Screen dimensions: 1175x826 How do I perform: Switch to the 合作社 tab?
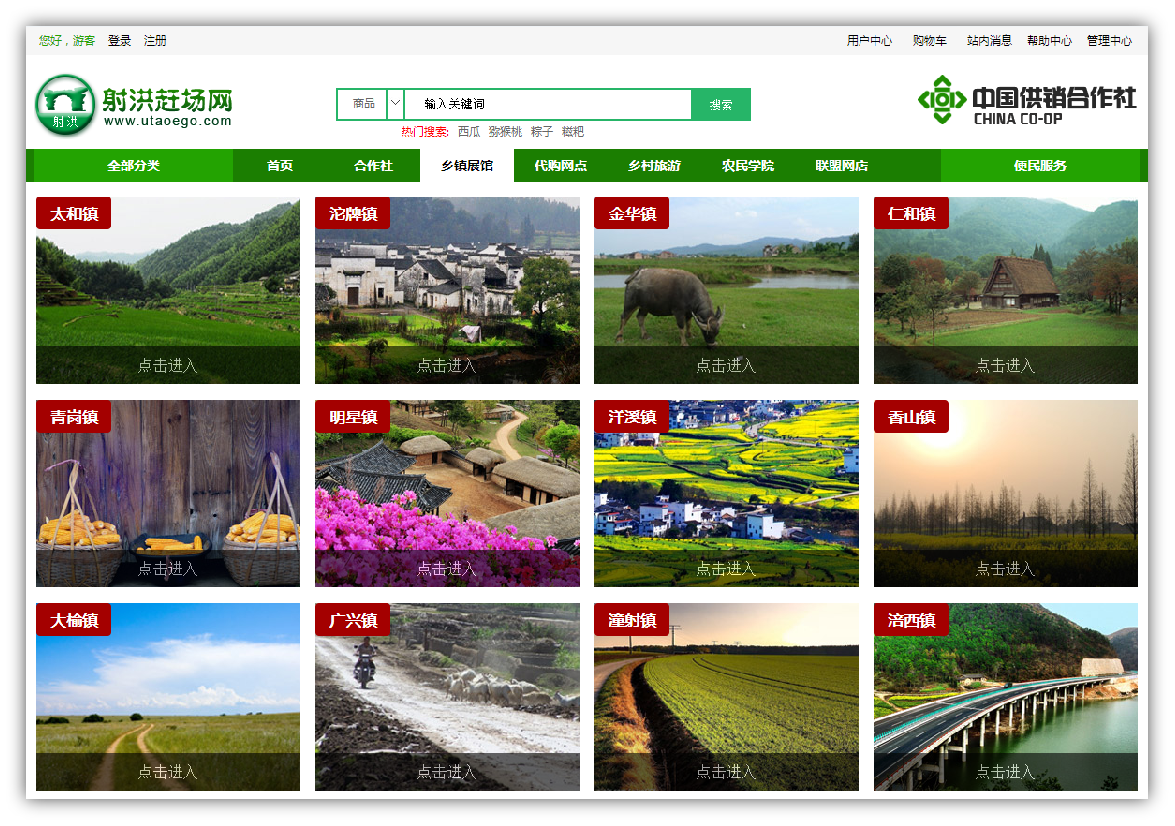click(x=373, y=166)
